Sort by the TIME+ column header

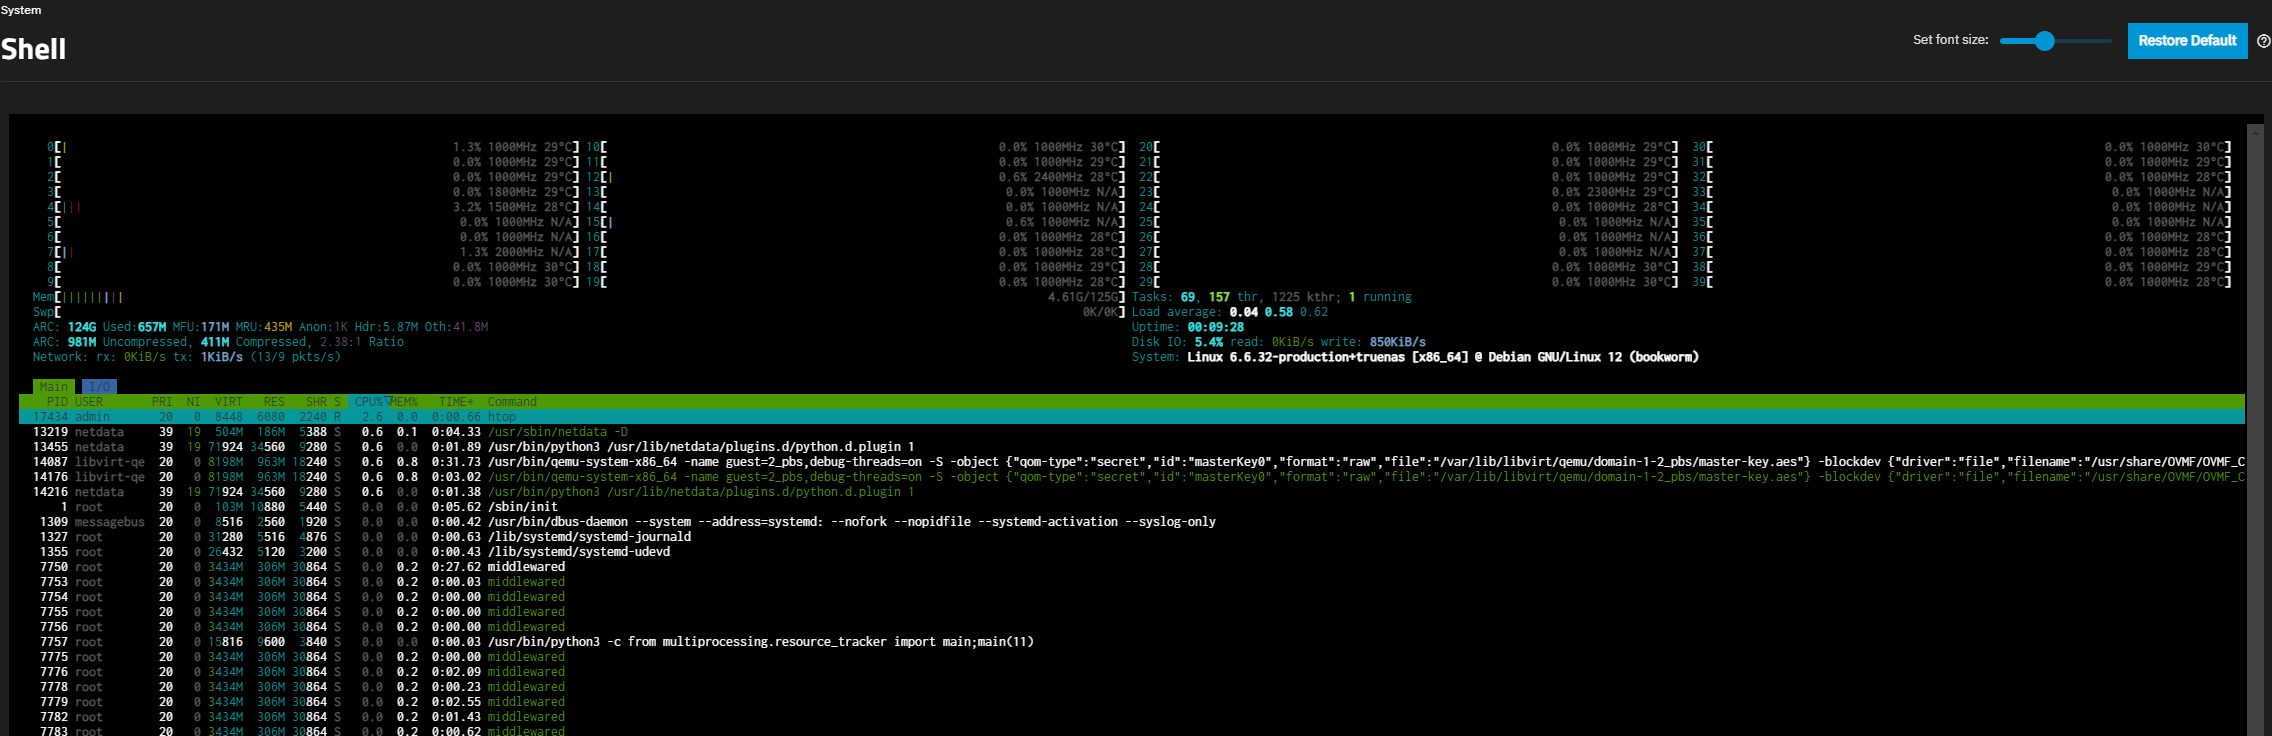[457, 402]
